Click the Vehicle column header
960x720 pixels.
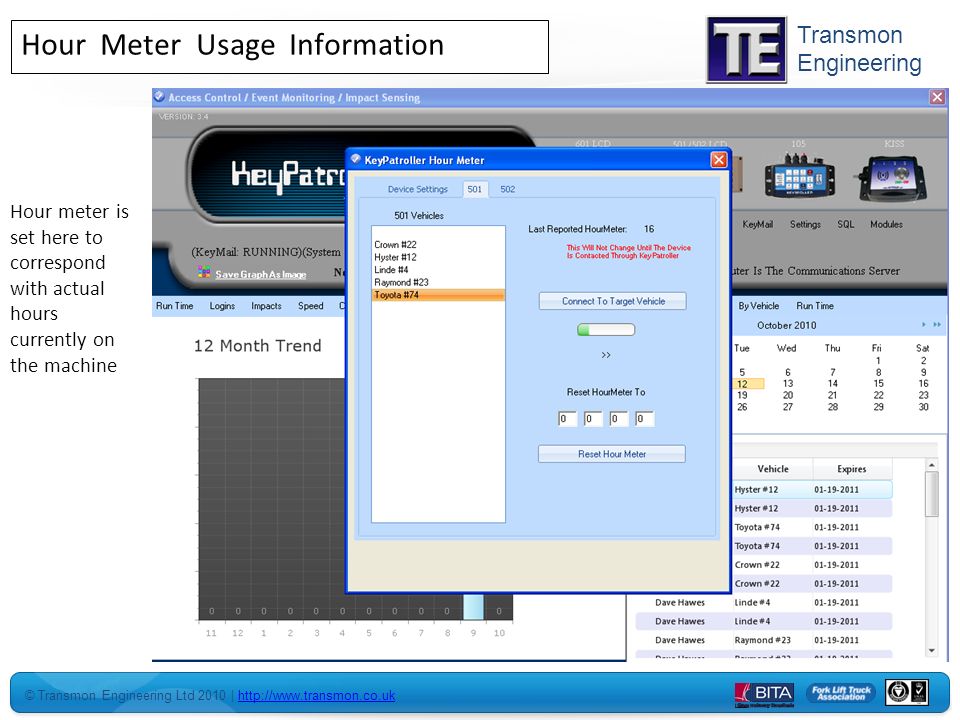[x=773, y=469]
